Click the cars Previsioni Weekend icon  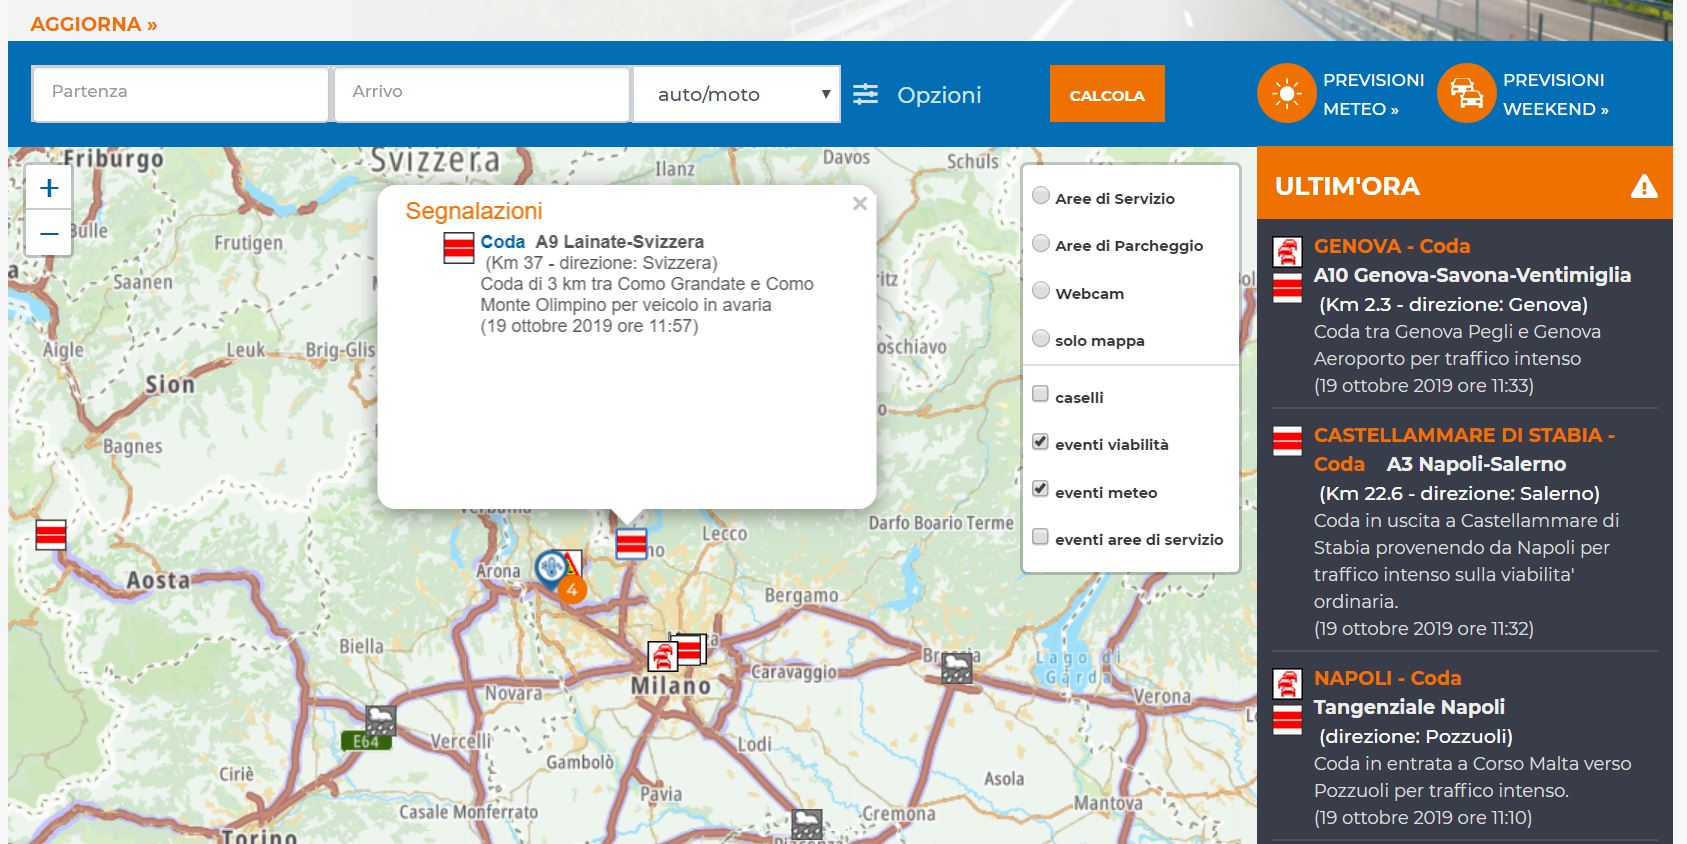1466,94
